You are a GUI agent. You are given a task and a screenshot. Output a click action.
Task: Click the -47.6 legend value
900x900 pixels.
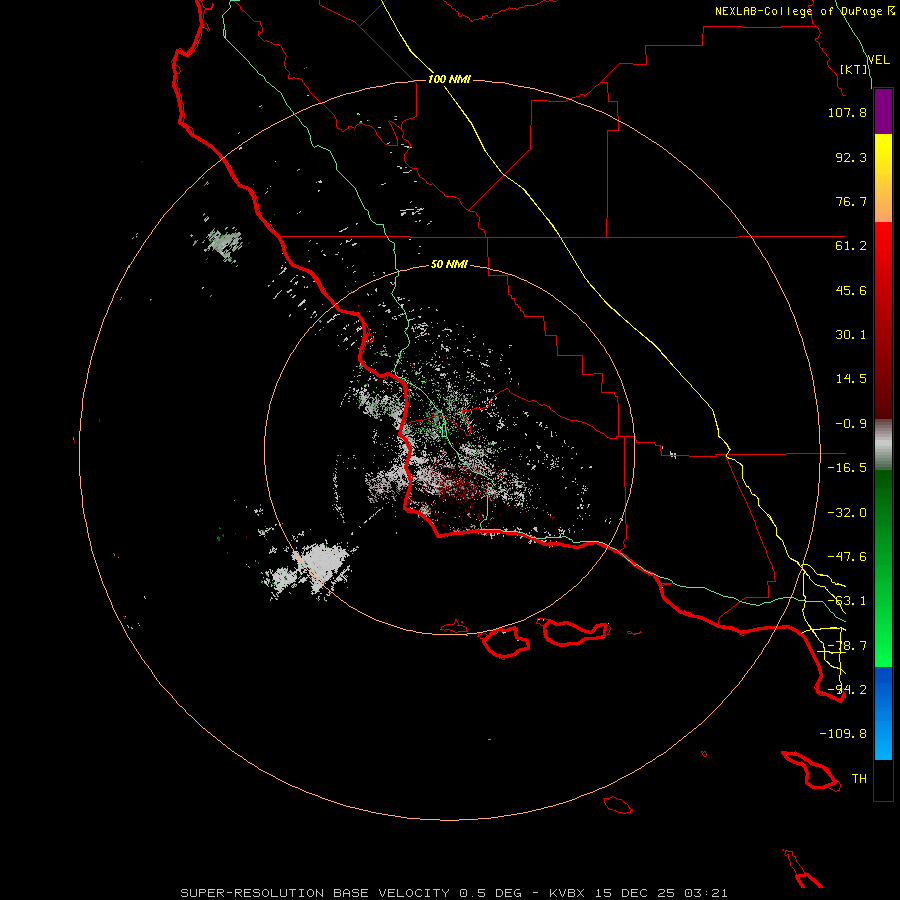(847, 557)
